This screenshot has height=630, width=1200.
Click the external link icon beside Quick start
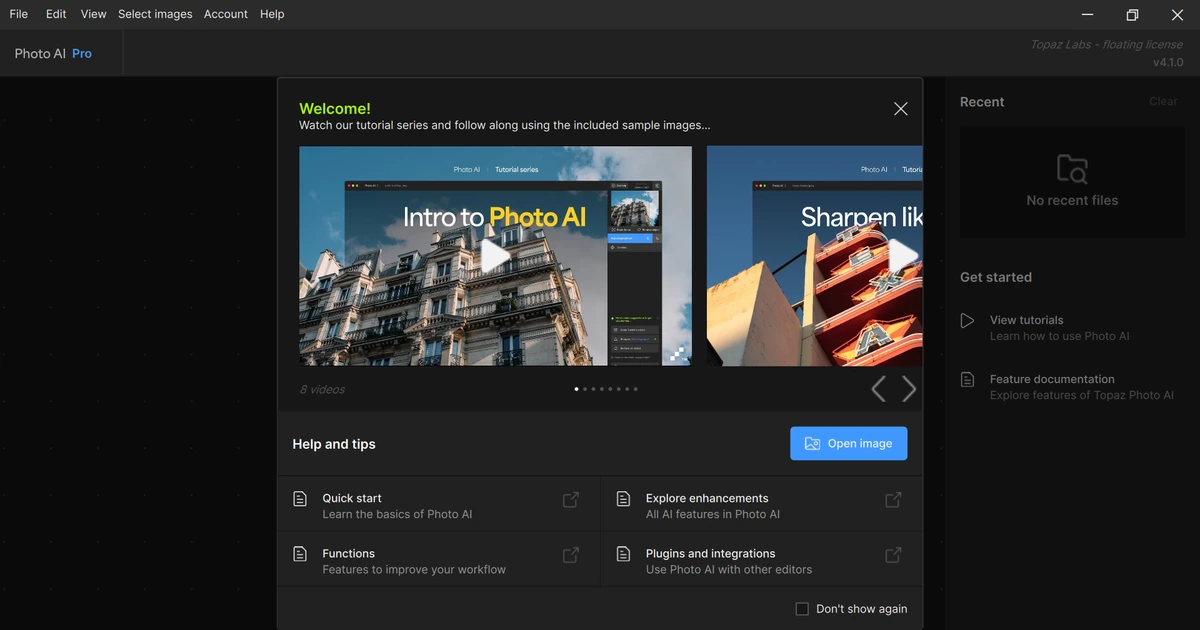click(x=571, y=499)
